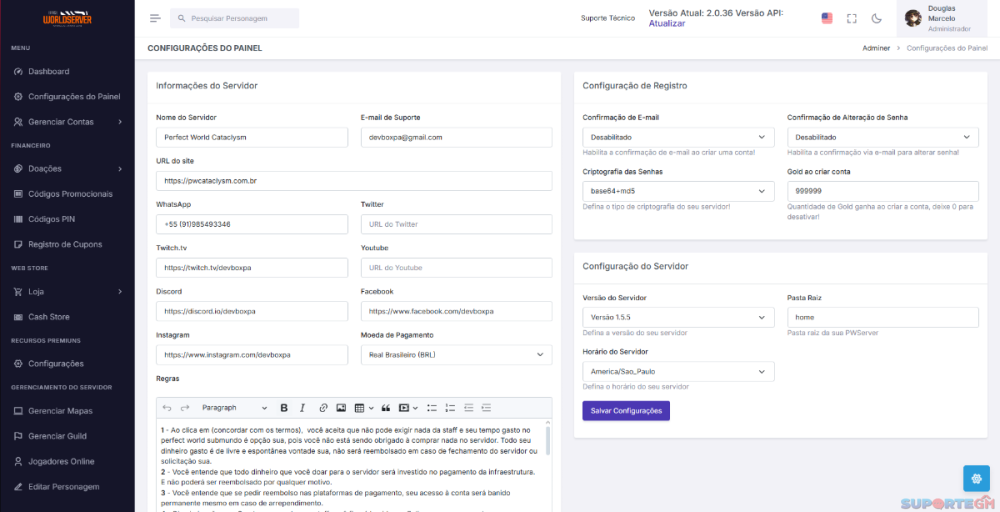The image size is (1000, 512).
Task: Click the Salvar Configurações button
Action: click(626, 411)
